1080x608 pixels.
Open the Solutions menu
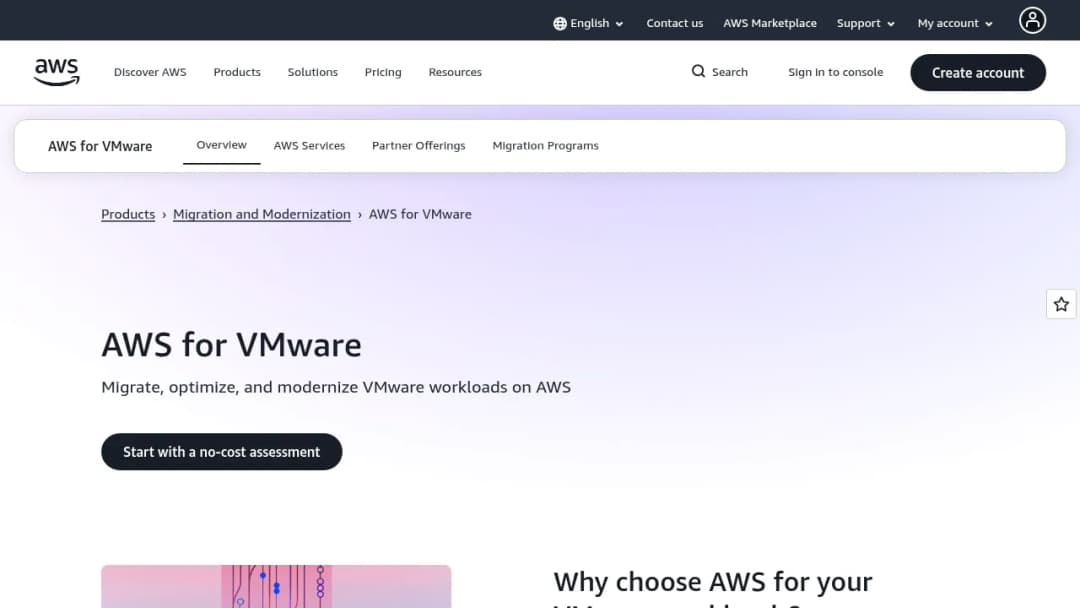pos(313,72)
